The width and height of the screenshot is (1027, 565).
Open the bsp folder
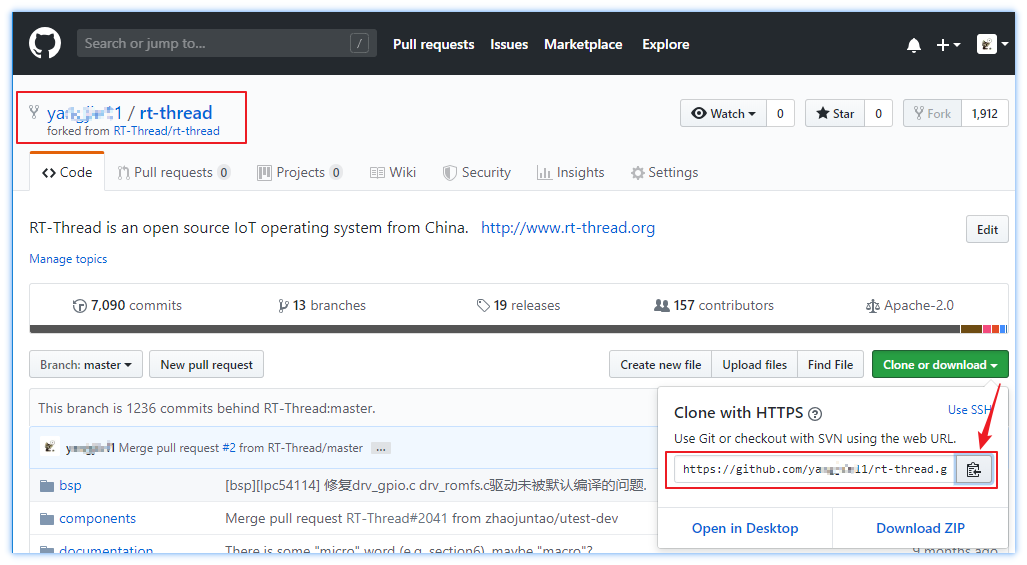70,485
